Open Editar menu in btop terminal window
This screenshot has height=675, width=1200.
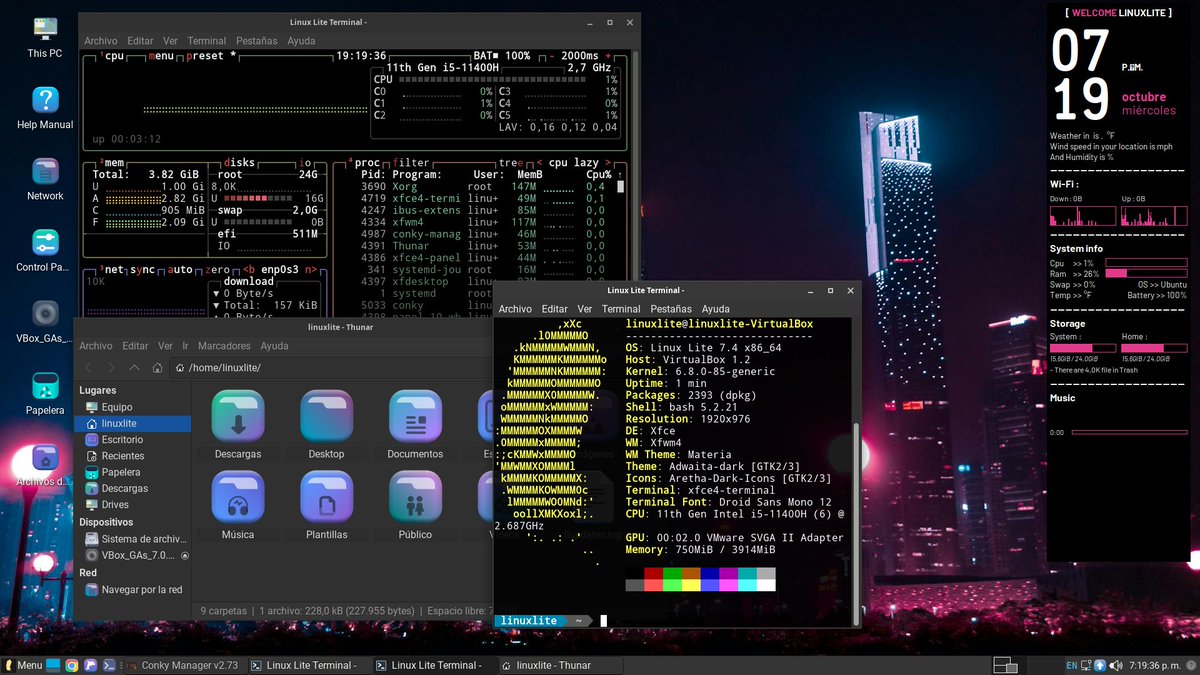(140, 41)
